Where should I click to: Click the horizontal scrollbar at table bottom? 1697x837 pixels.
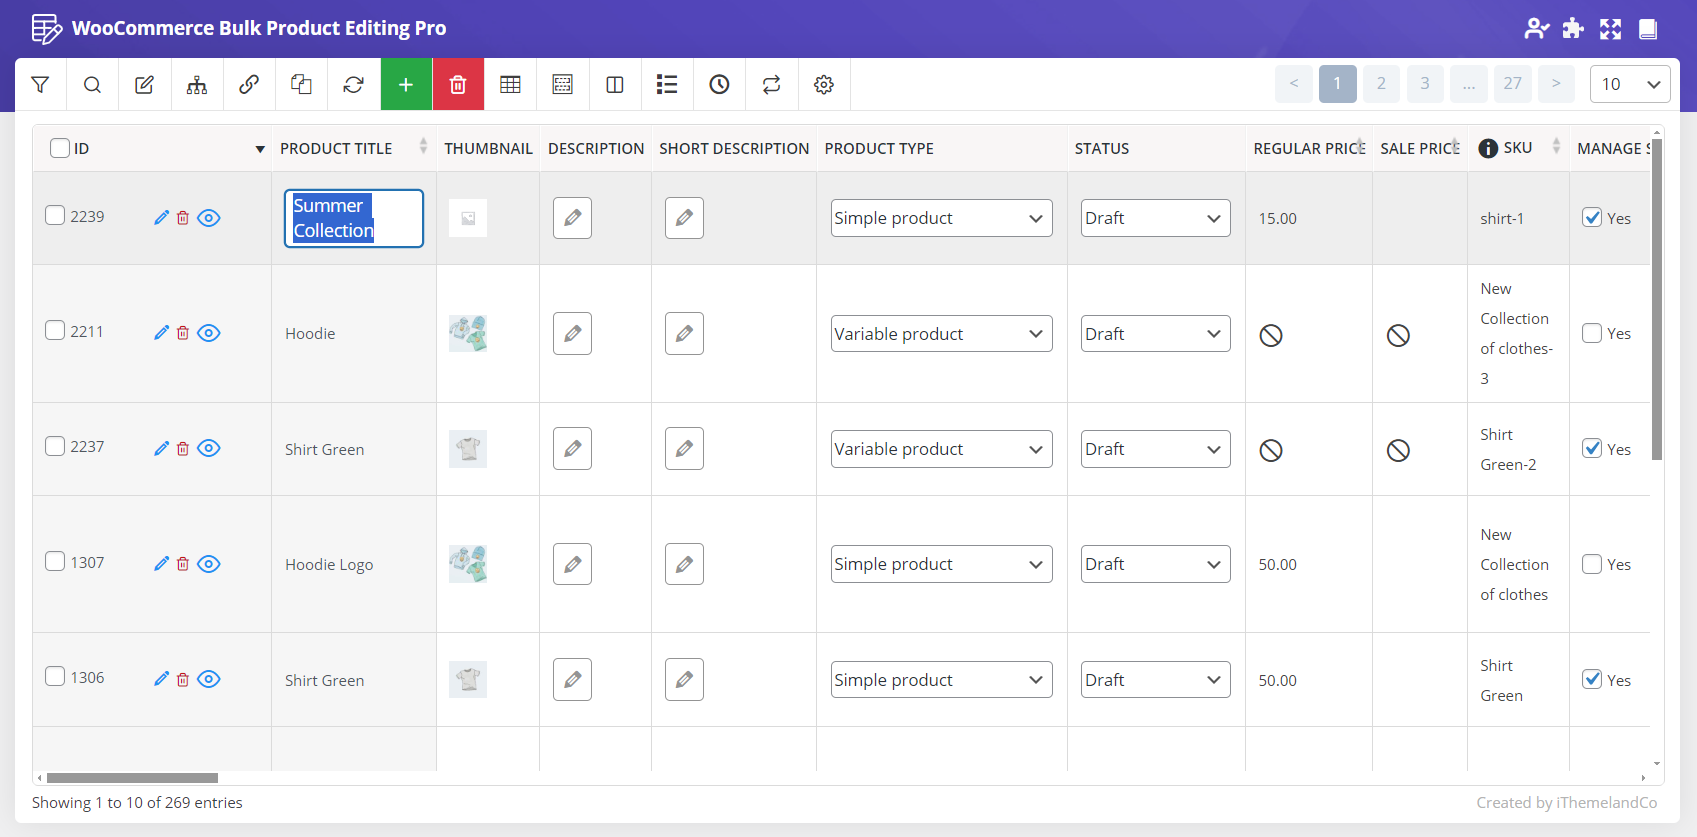click(132, 778)
